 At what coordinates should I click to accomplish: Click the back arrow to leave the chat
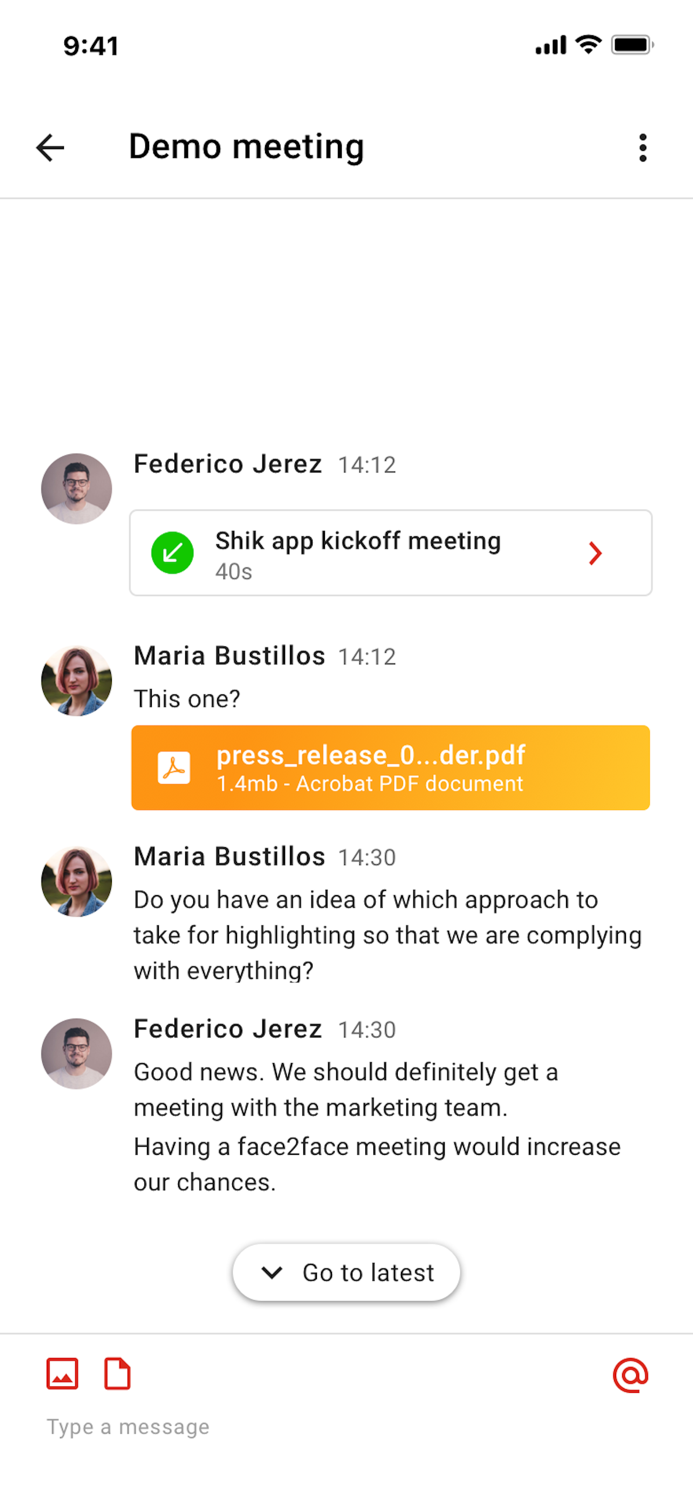(50, 147)
